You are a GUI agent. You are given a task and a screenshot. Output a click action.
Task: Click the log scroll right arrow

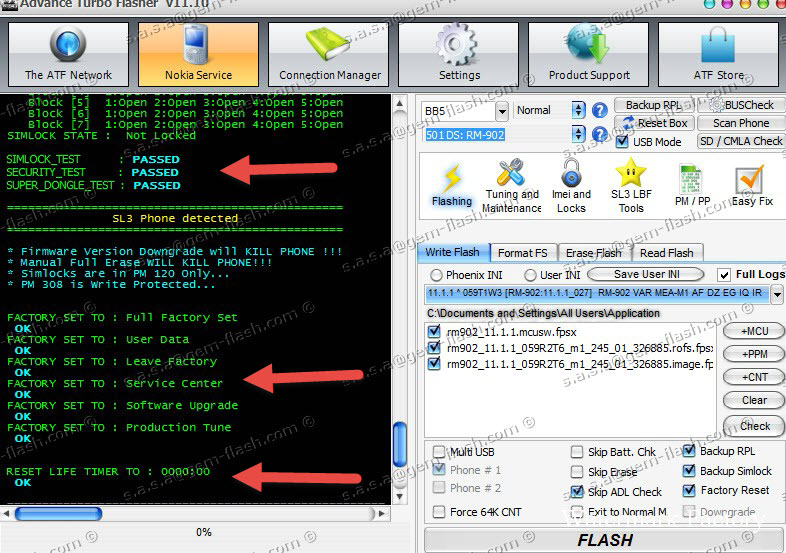[382, 513]
